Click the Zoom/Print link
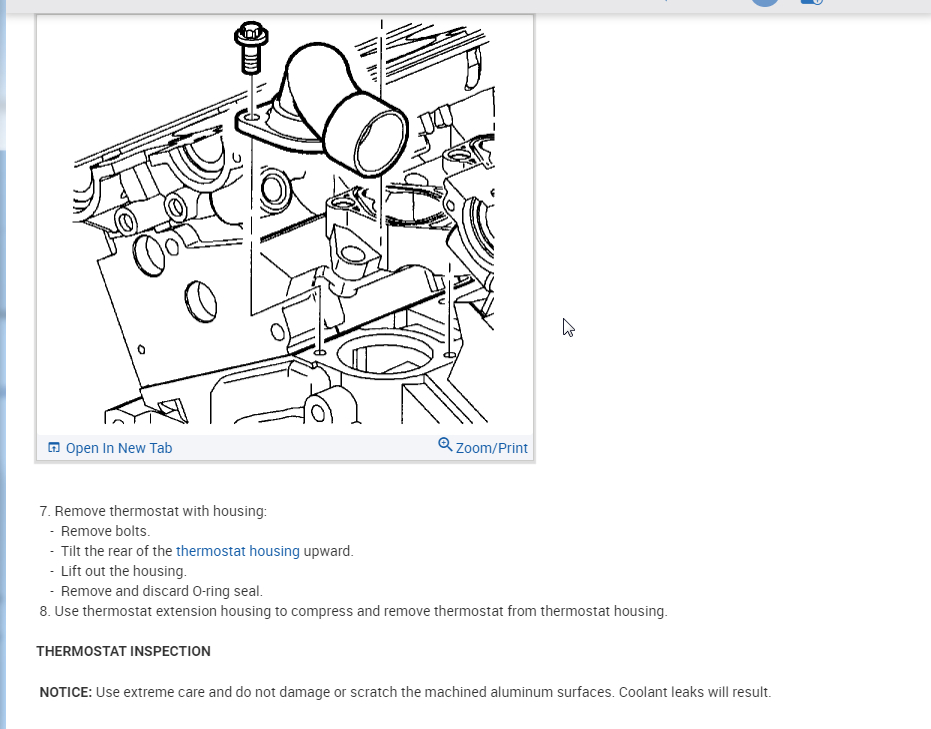This screenshot has width=931, height=729. (x=483, y=447)
